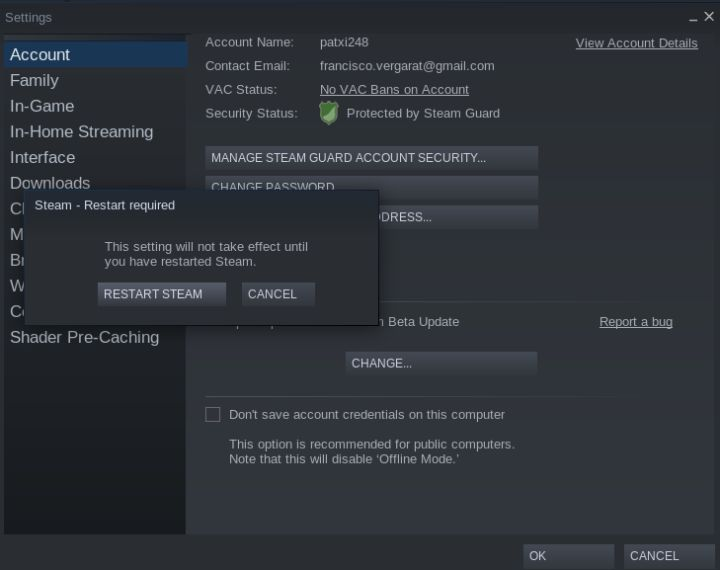Click Protected by Steam Guard text
720x570 pixels.
coord(423,113)
